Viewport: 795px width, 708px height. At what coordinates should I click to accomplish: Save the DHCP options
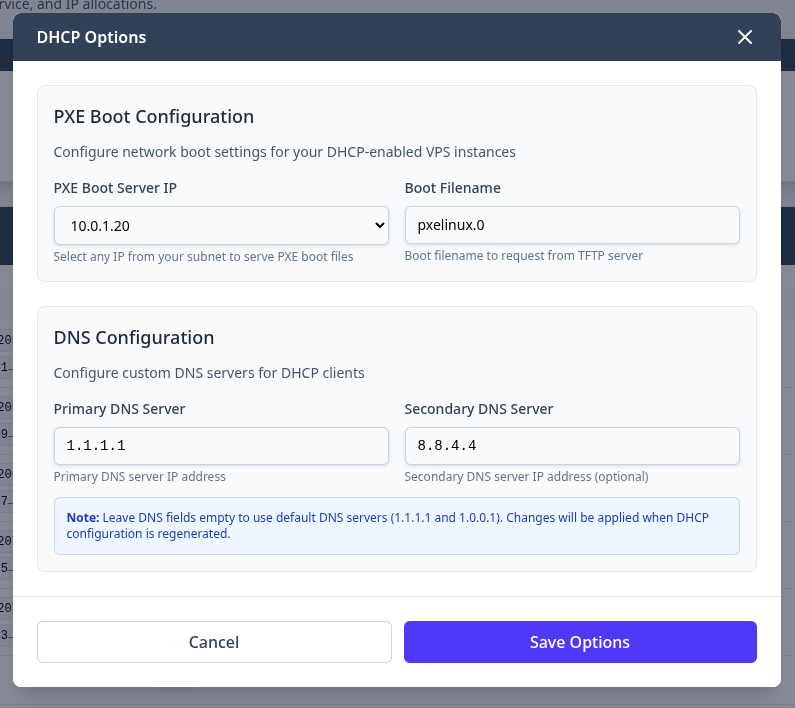[579, 642]
